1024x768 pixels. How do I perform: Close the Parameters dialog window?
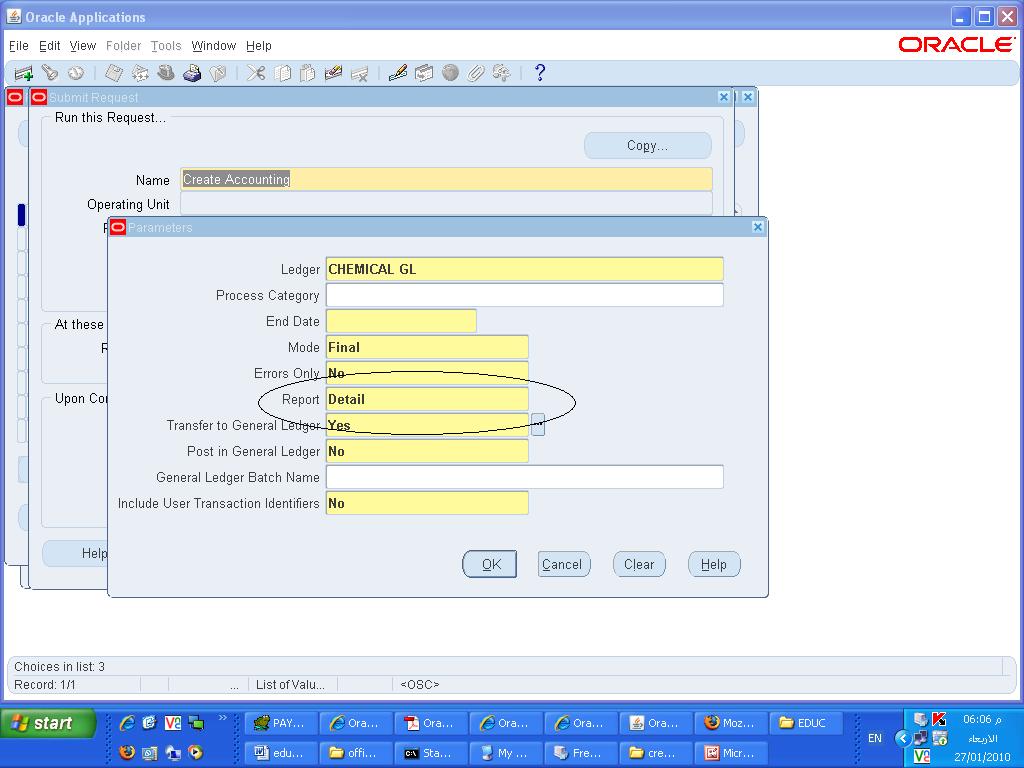pos(757,227)
